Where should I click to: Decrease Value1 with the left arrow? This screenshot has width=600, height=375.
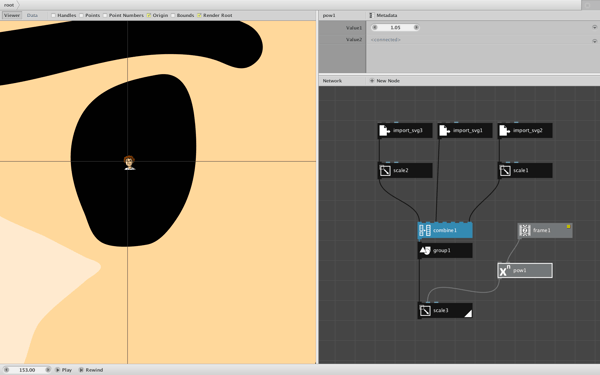375,27
